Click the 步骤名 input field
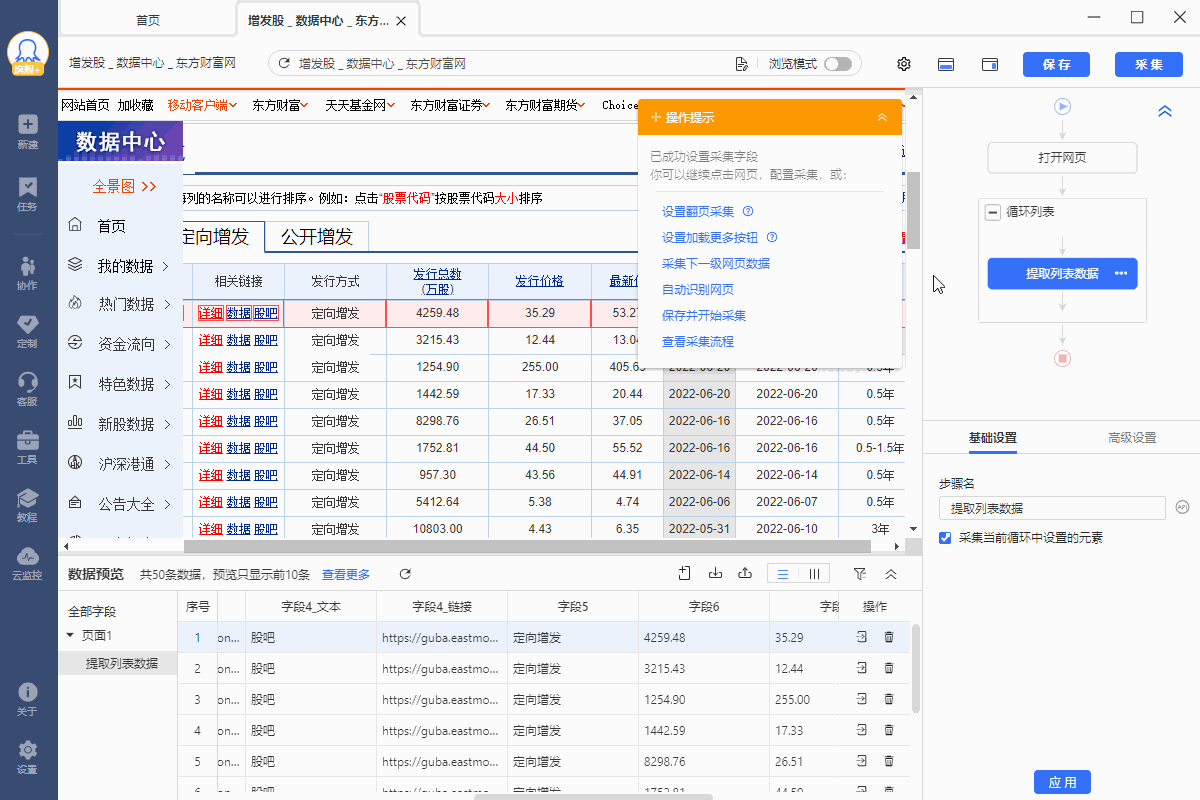This screenshot has height=800, width=1200. pos(1052,508)
